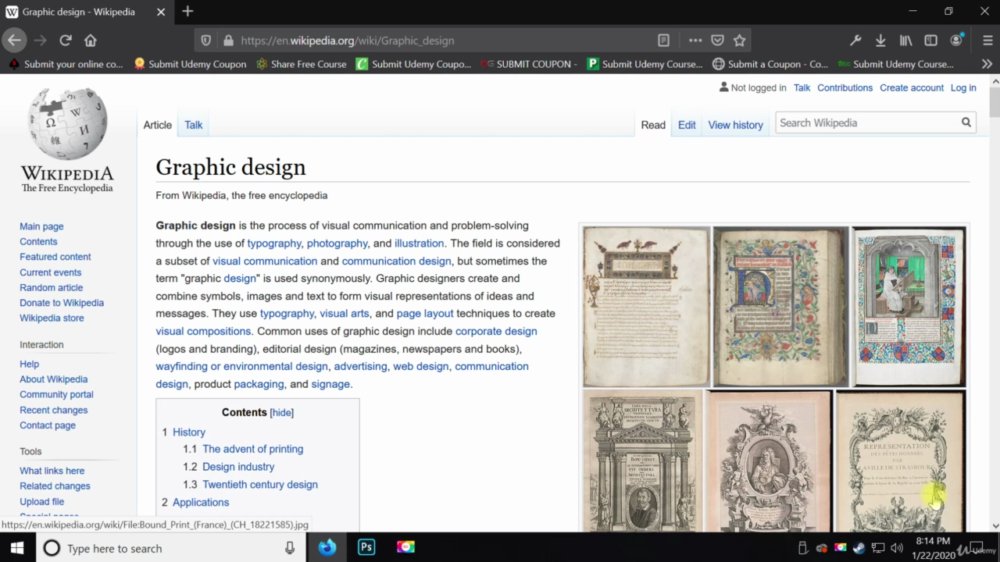Click Cortana microphone icon in taskbar
Screen dimensions: 1000x562
[290, 547]
